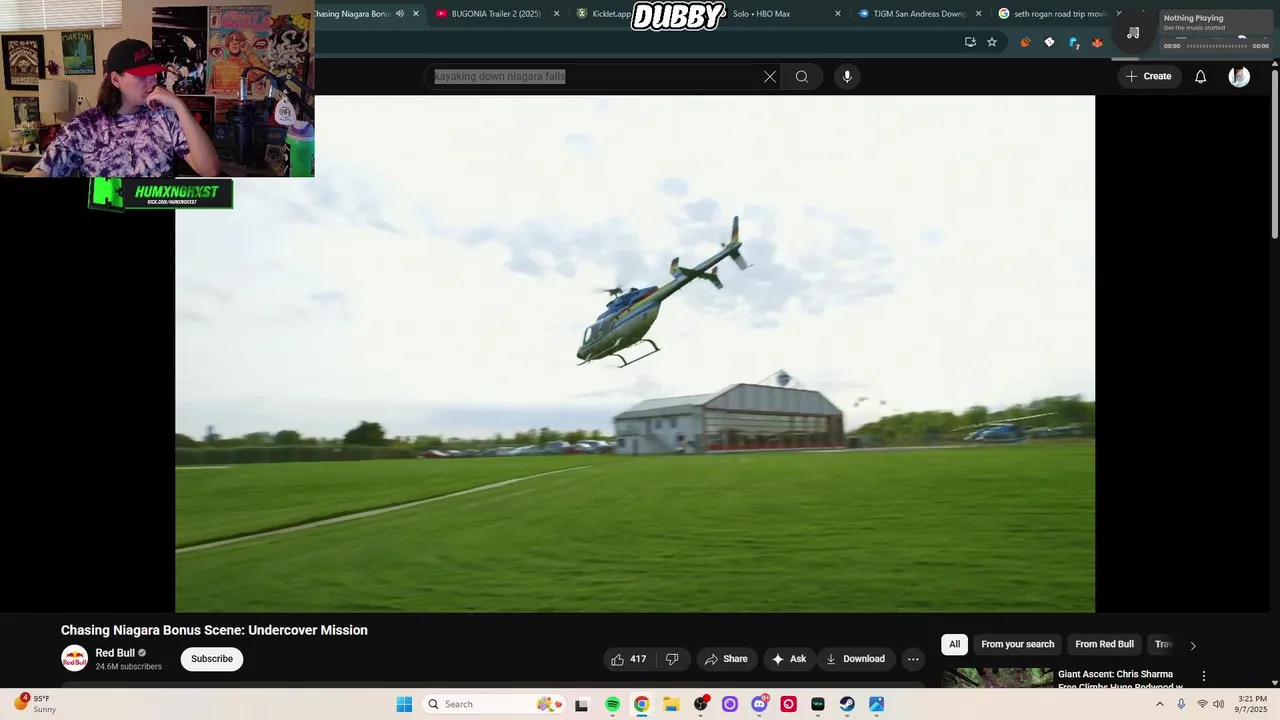This screenshot has height=720, width=1280.
Task: Select the From Red Bull chip
Action: [x=1104, y=645]
